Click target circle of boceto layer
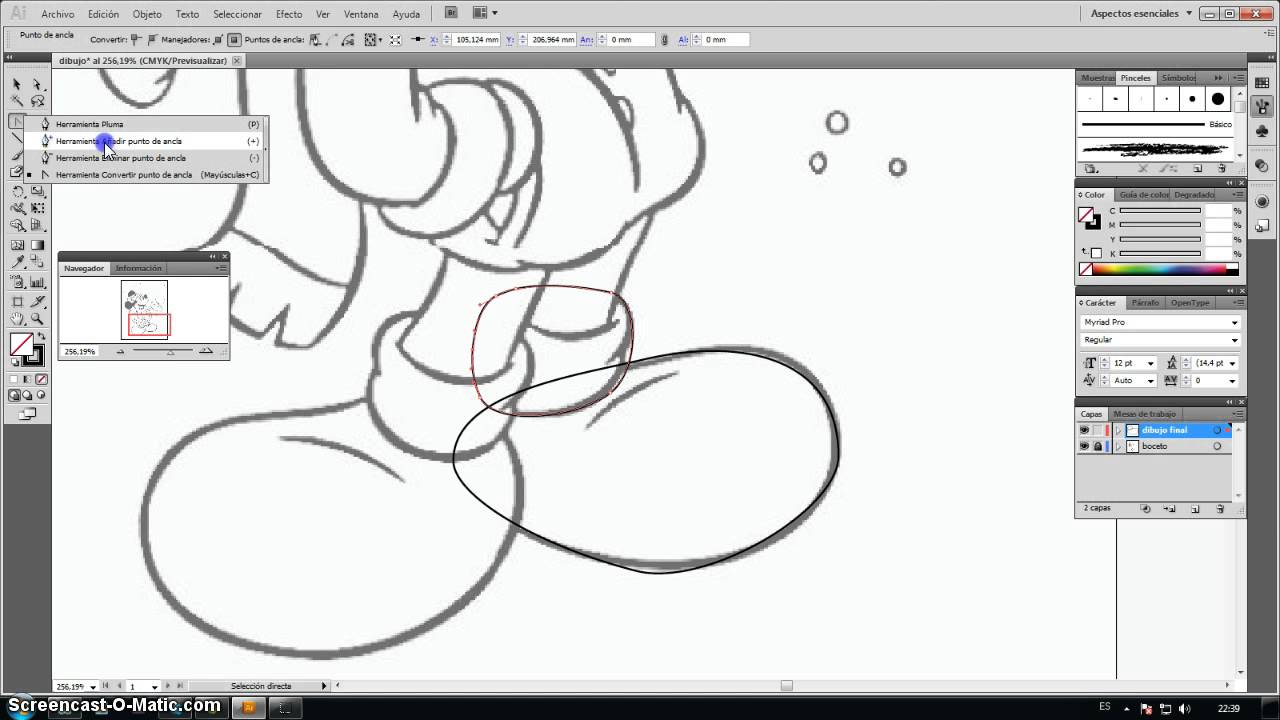 (1217, 446)
